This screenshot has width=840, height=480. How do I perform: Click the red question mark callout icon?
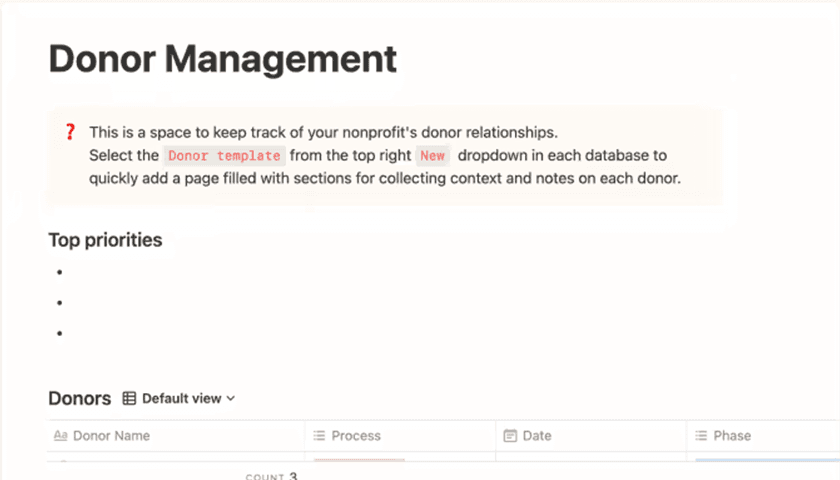[x=70, y=132]
